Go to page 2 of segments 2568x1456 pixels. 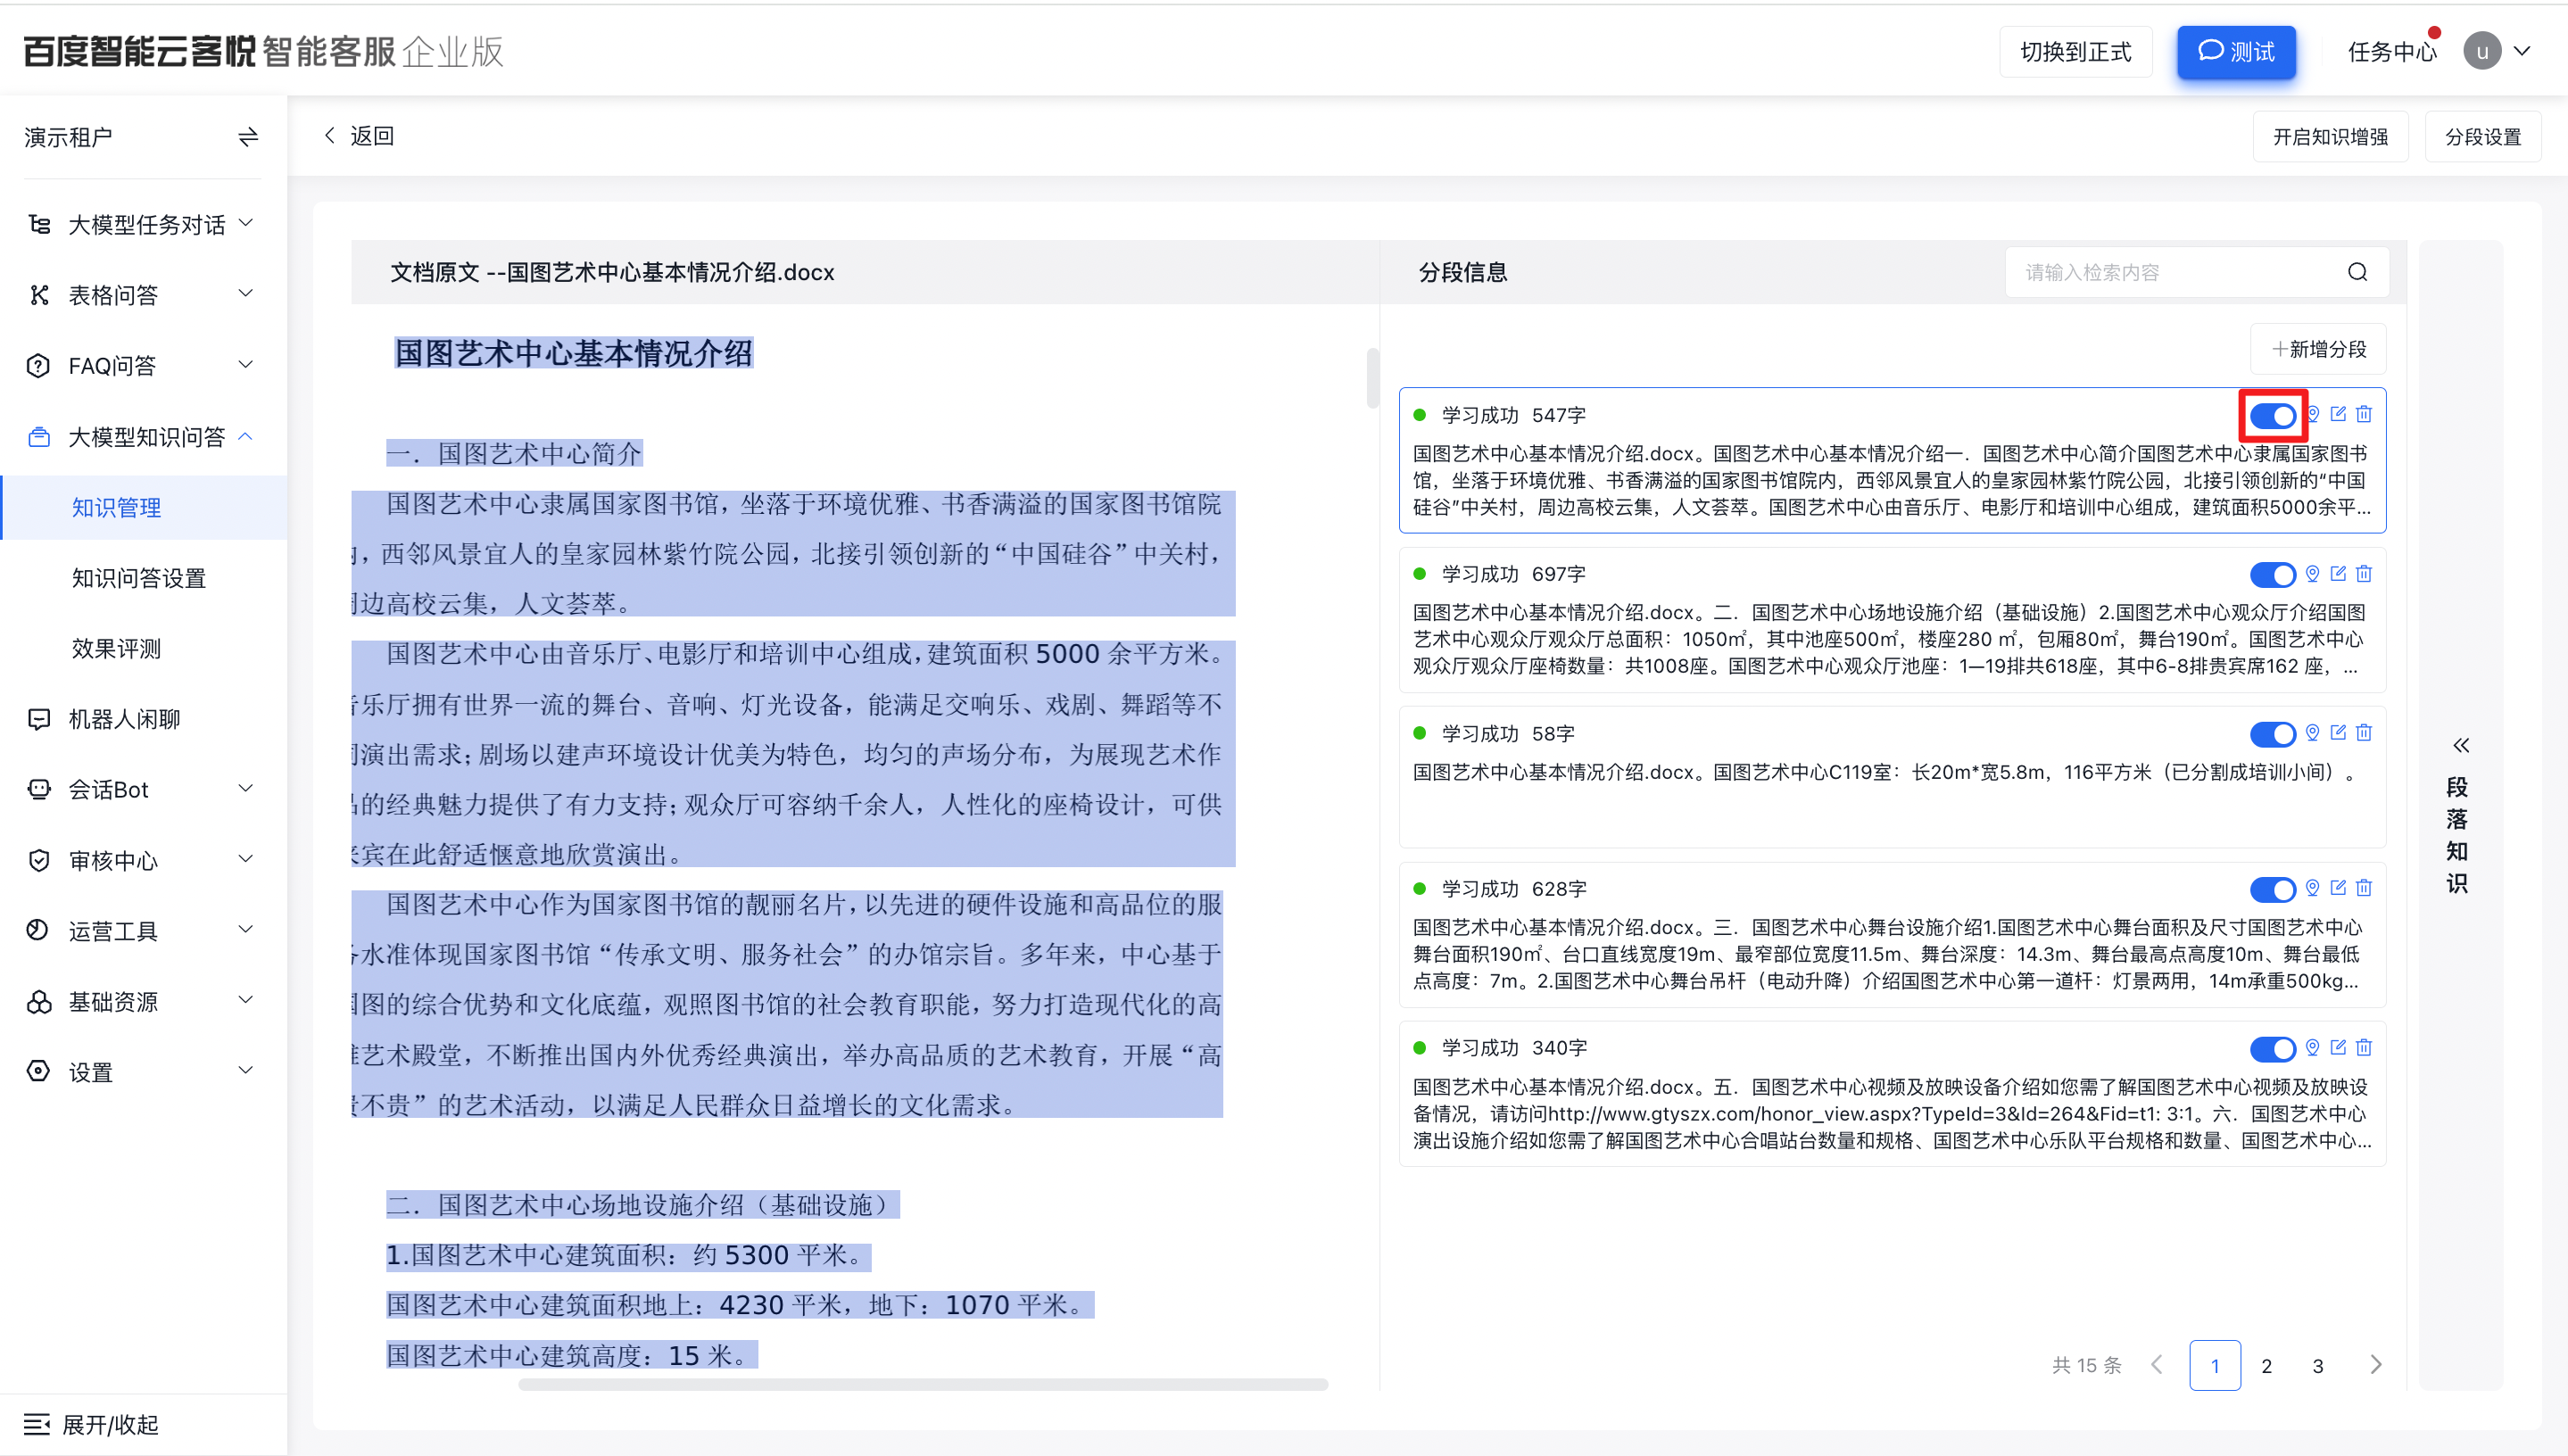click(x=2267, y=1366)
